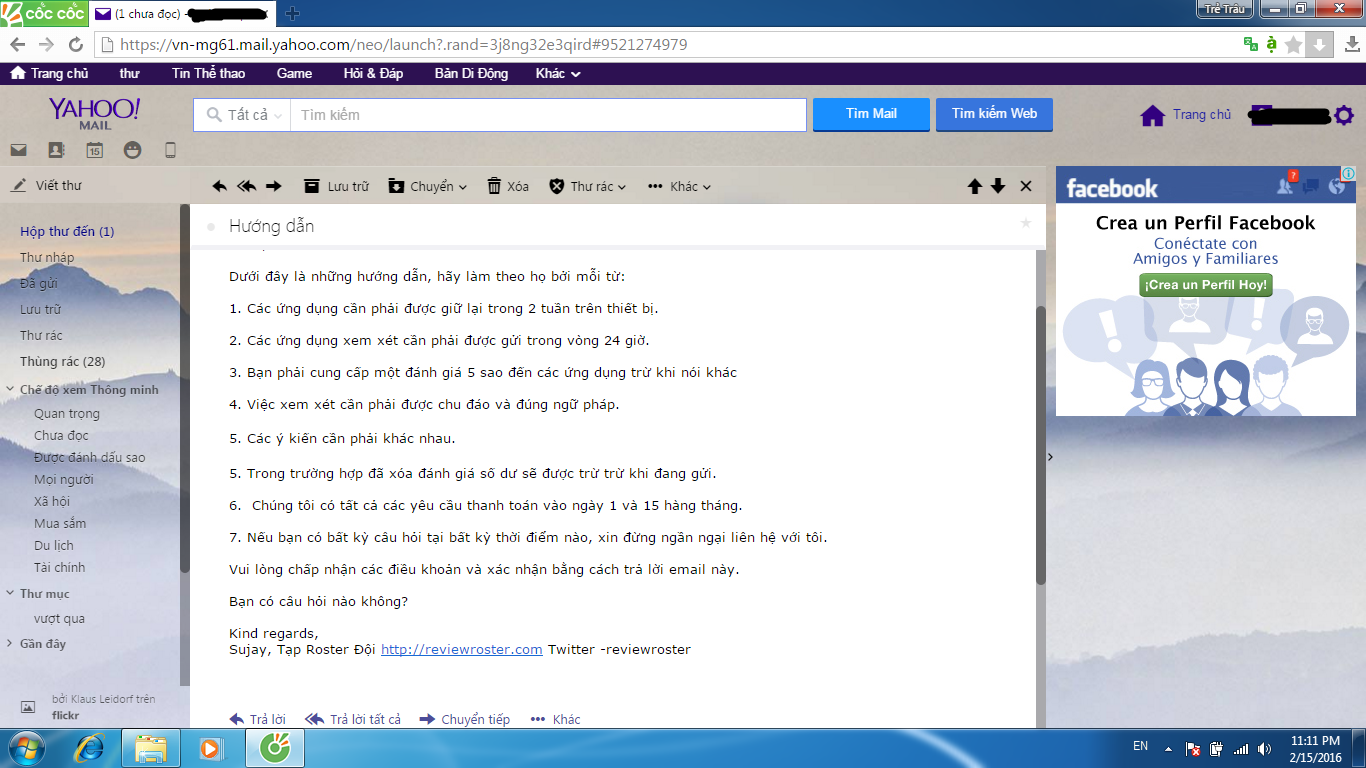This screenshot has height=768, width=1366.
Task: Bookmark the page with the star icon in address bar
Action: (x=1294, y=45)
